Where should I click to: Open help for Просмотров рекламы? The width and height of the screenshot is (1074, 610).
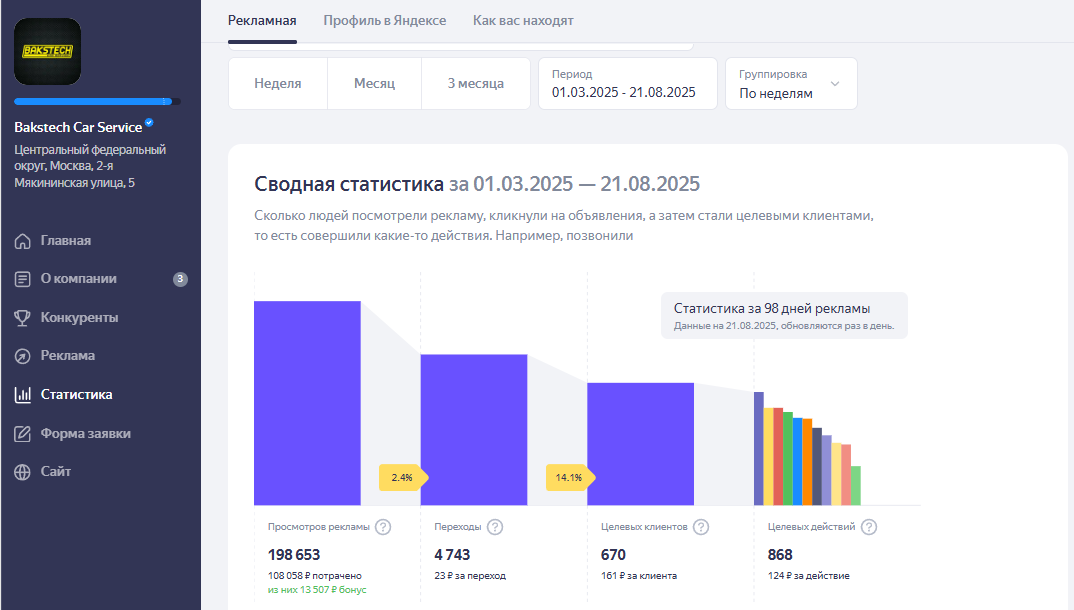tap(384, 527)
